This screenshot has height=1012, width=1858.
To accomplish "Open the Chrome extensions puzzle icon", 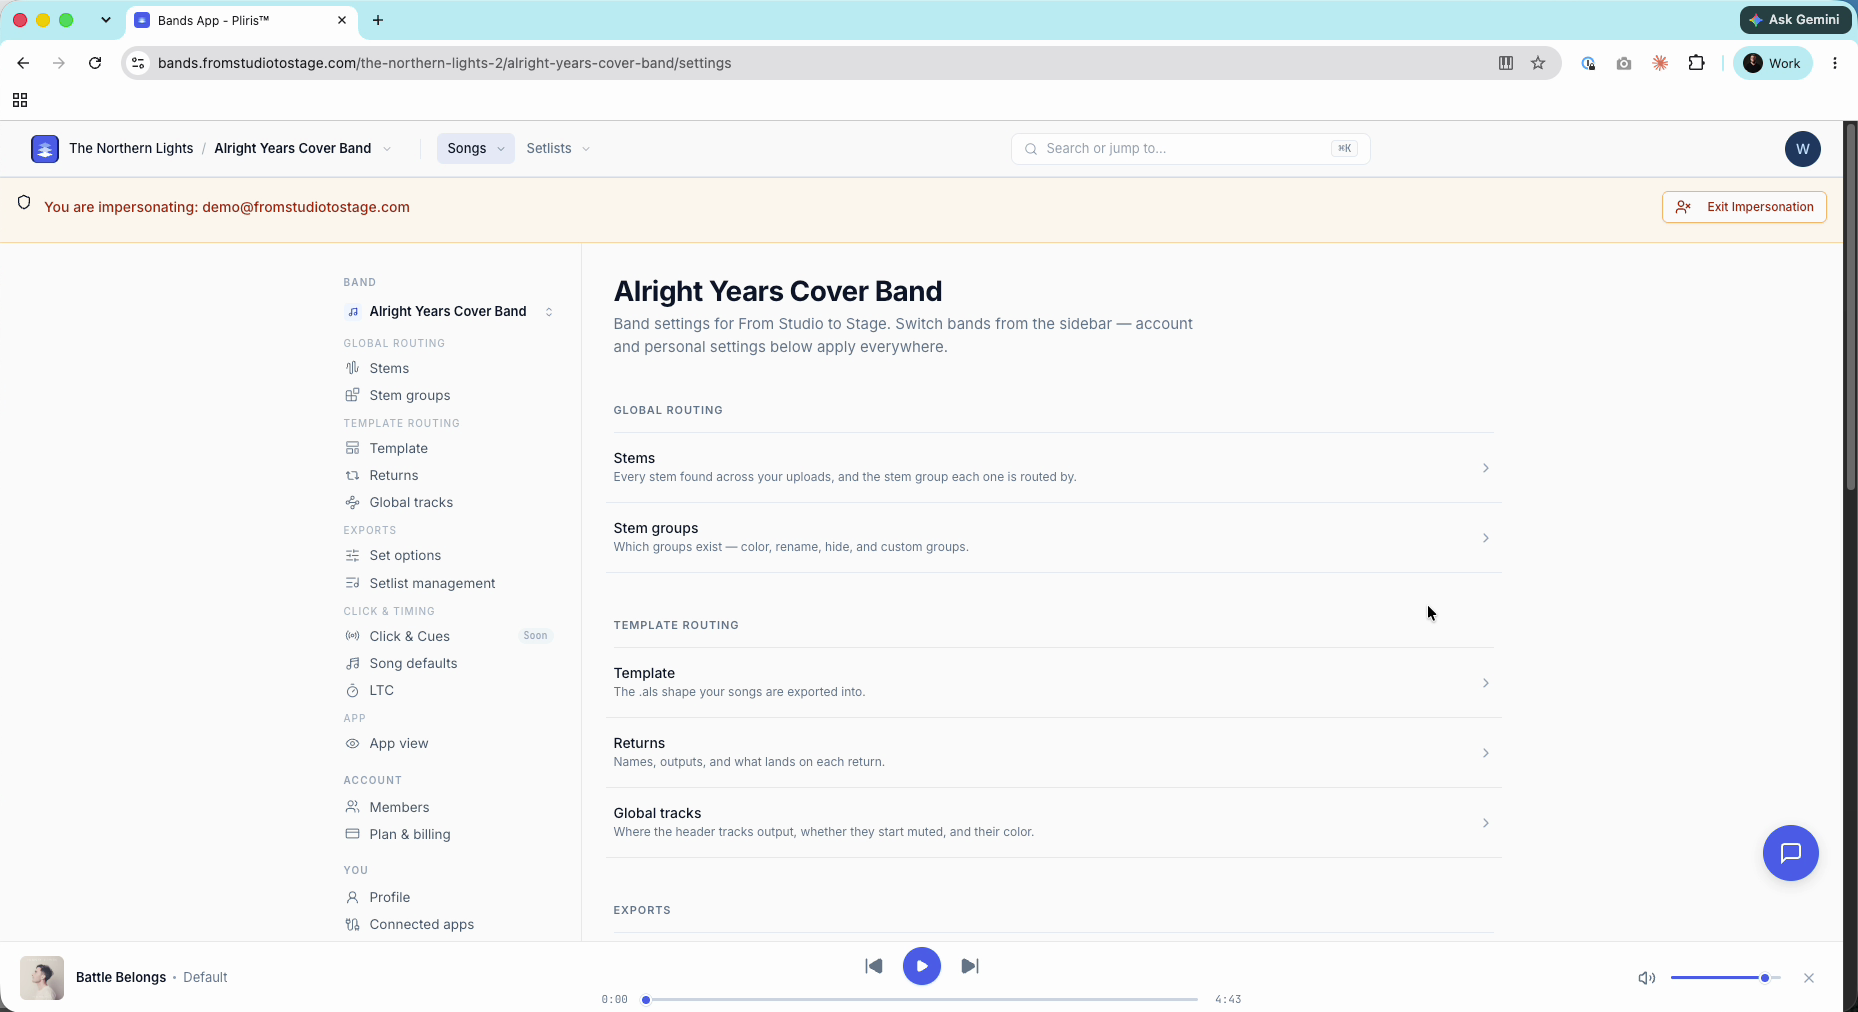I will pyautogui.click(x=1696, y=63).
